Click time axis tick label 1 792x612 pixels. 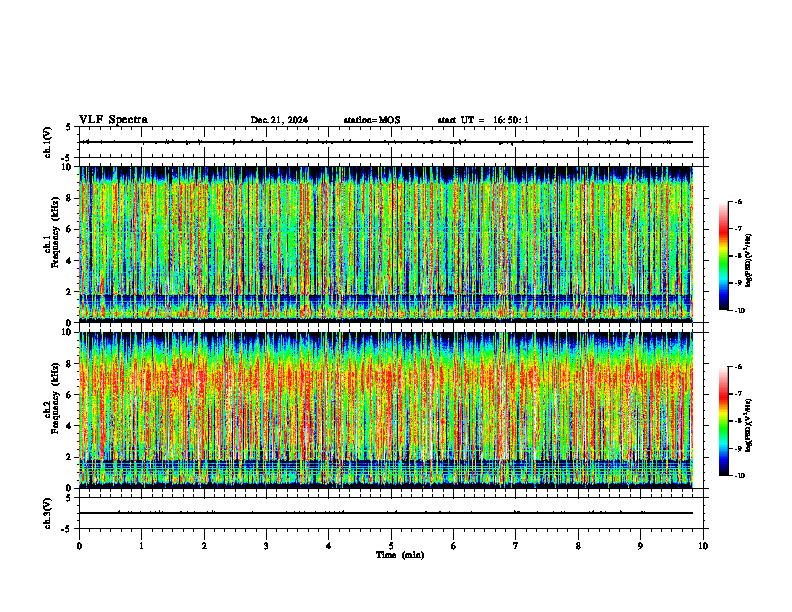[x=141, y=546]
